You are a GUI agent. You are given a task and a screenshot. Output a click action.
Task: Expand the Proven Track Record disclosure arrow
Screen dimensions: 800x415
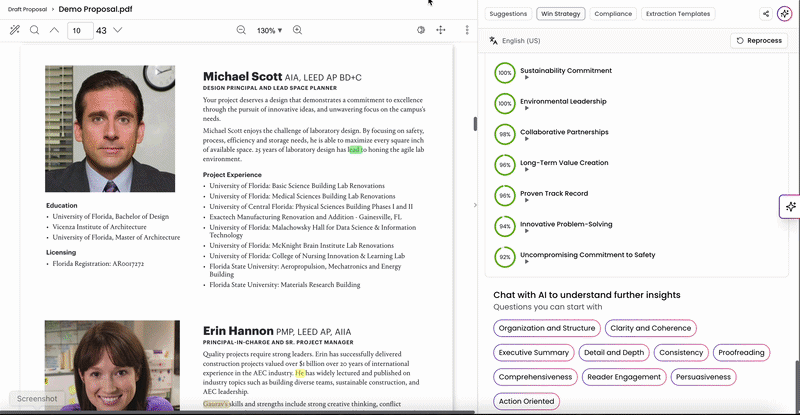tap(527, 200)
